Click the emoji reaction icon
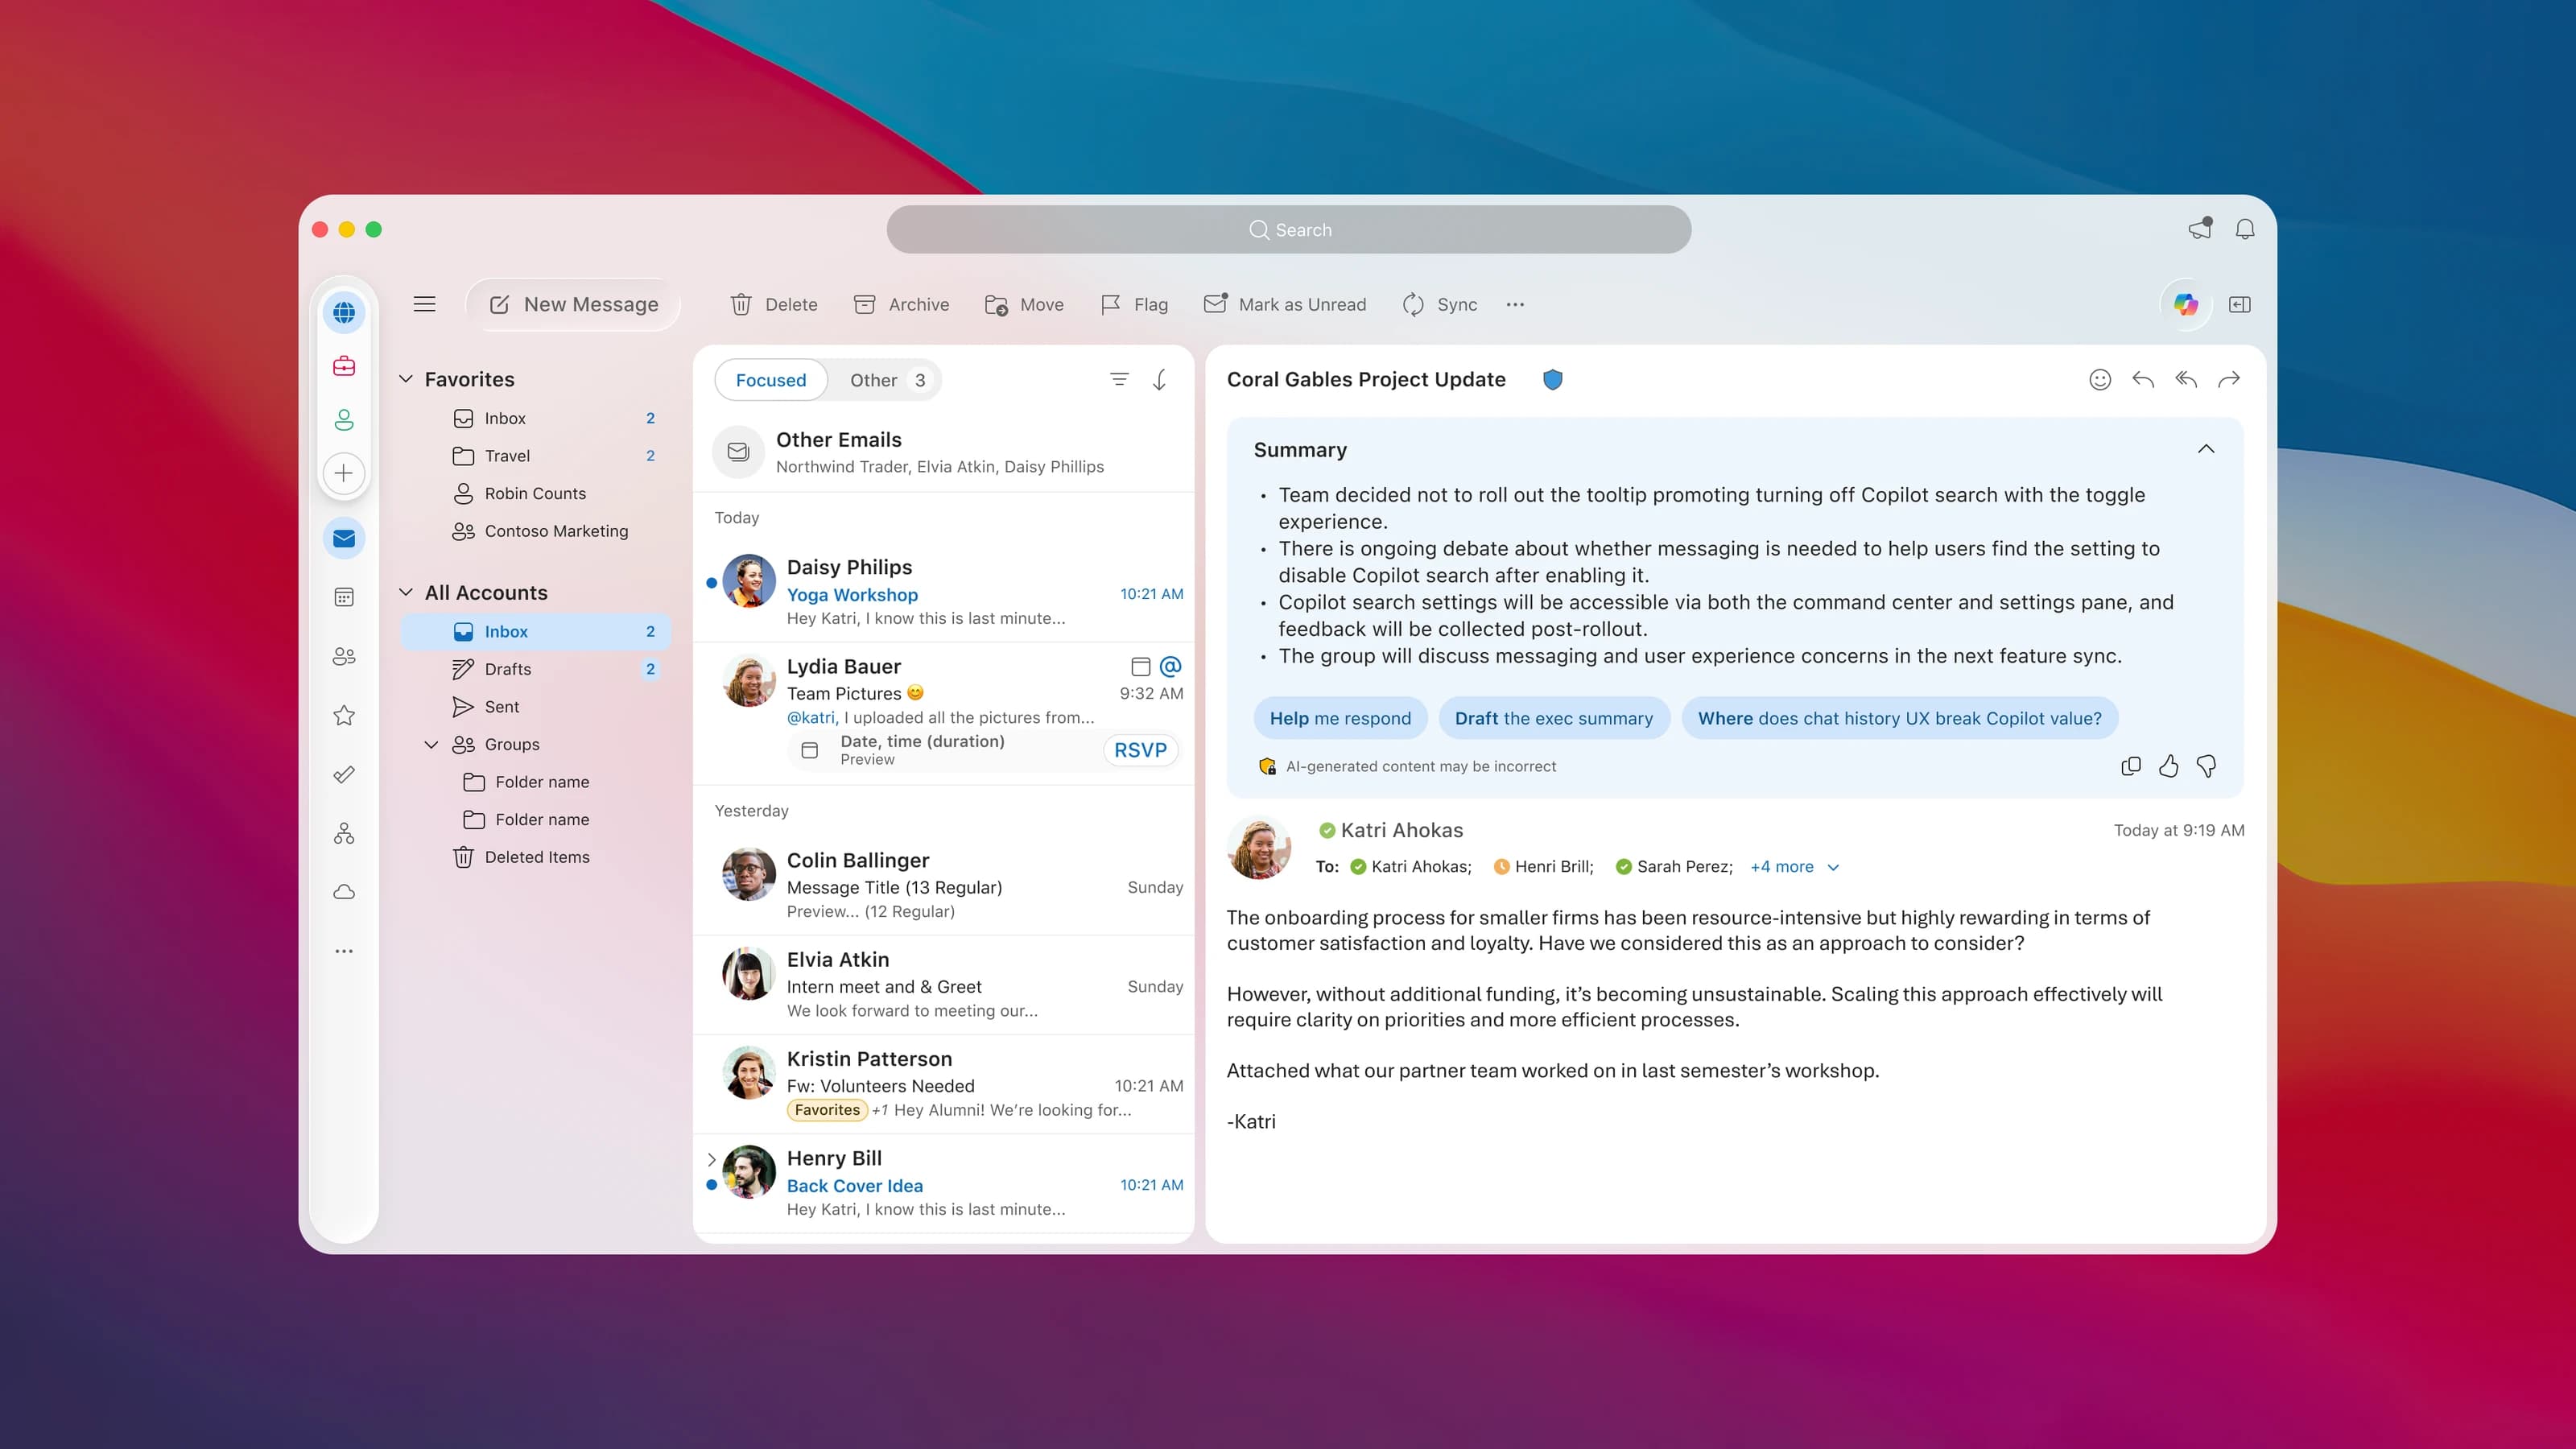Image resolution: width=2576 pixels, height=1449 pixels. coord(2100,379)
